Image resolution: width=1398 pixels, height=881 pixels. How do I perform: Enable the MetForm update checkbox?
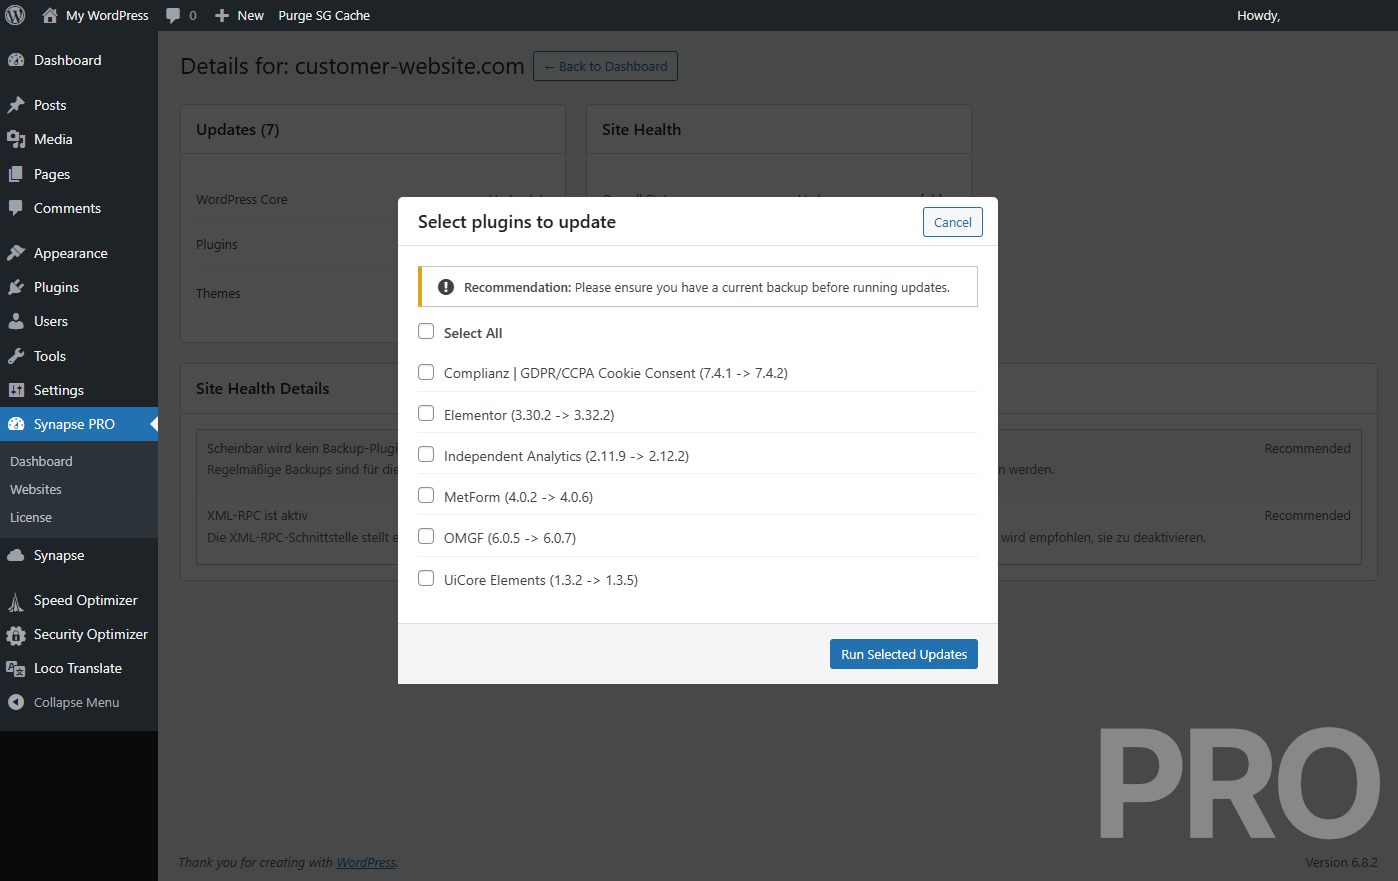click(x=426, y=495)
